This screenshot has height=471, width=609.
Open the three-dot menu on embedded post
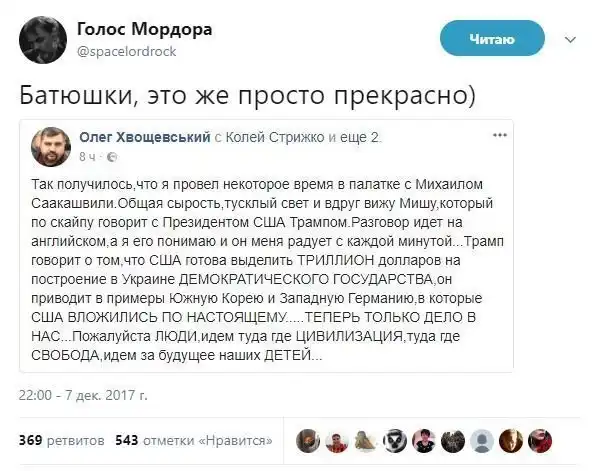pyautogui.click(x=500, y=134)
